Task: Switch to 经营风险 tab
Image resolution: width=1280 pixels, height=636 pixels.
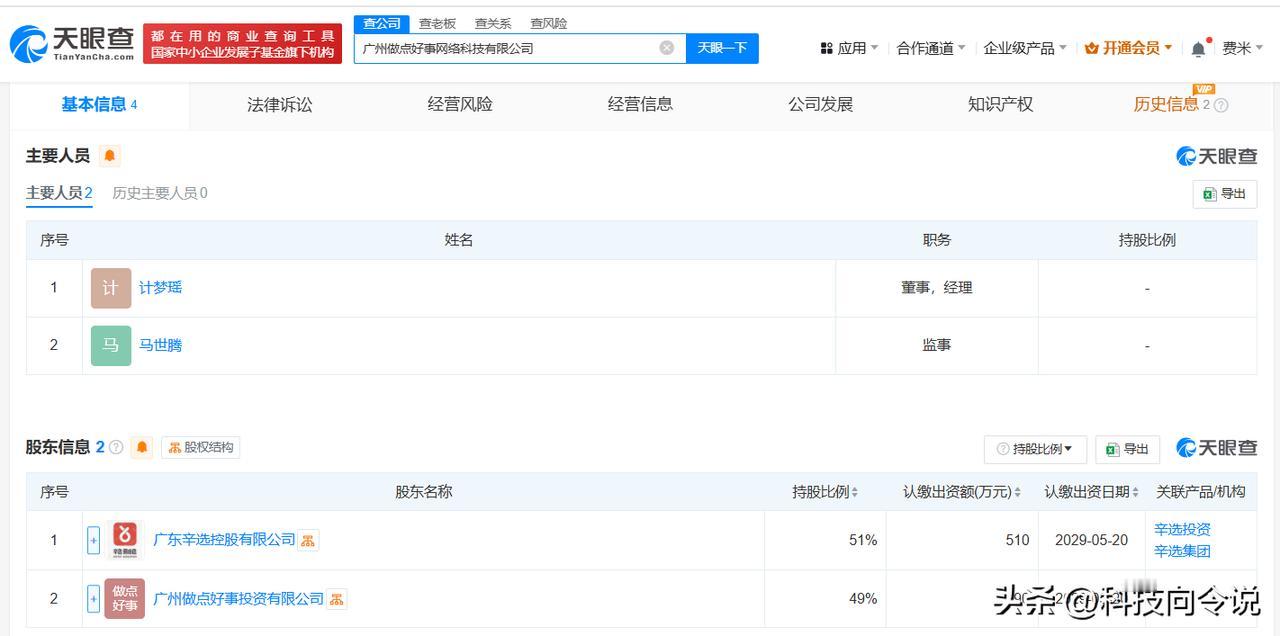Action: click(460, 104)
